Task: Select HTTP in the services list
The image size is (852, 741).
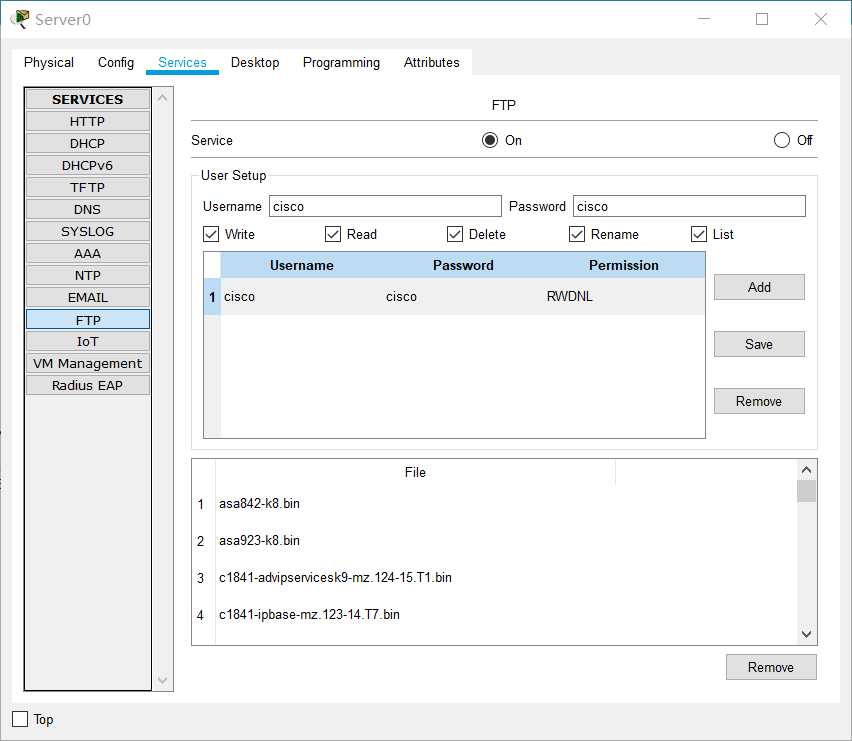Action: (x=87, y=121)
